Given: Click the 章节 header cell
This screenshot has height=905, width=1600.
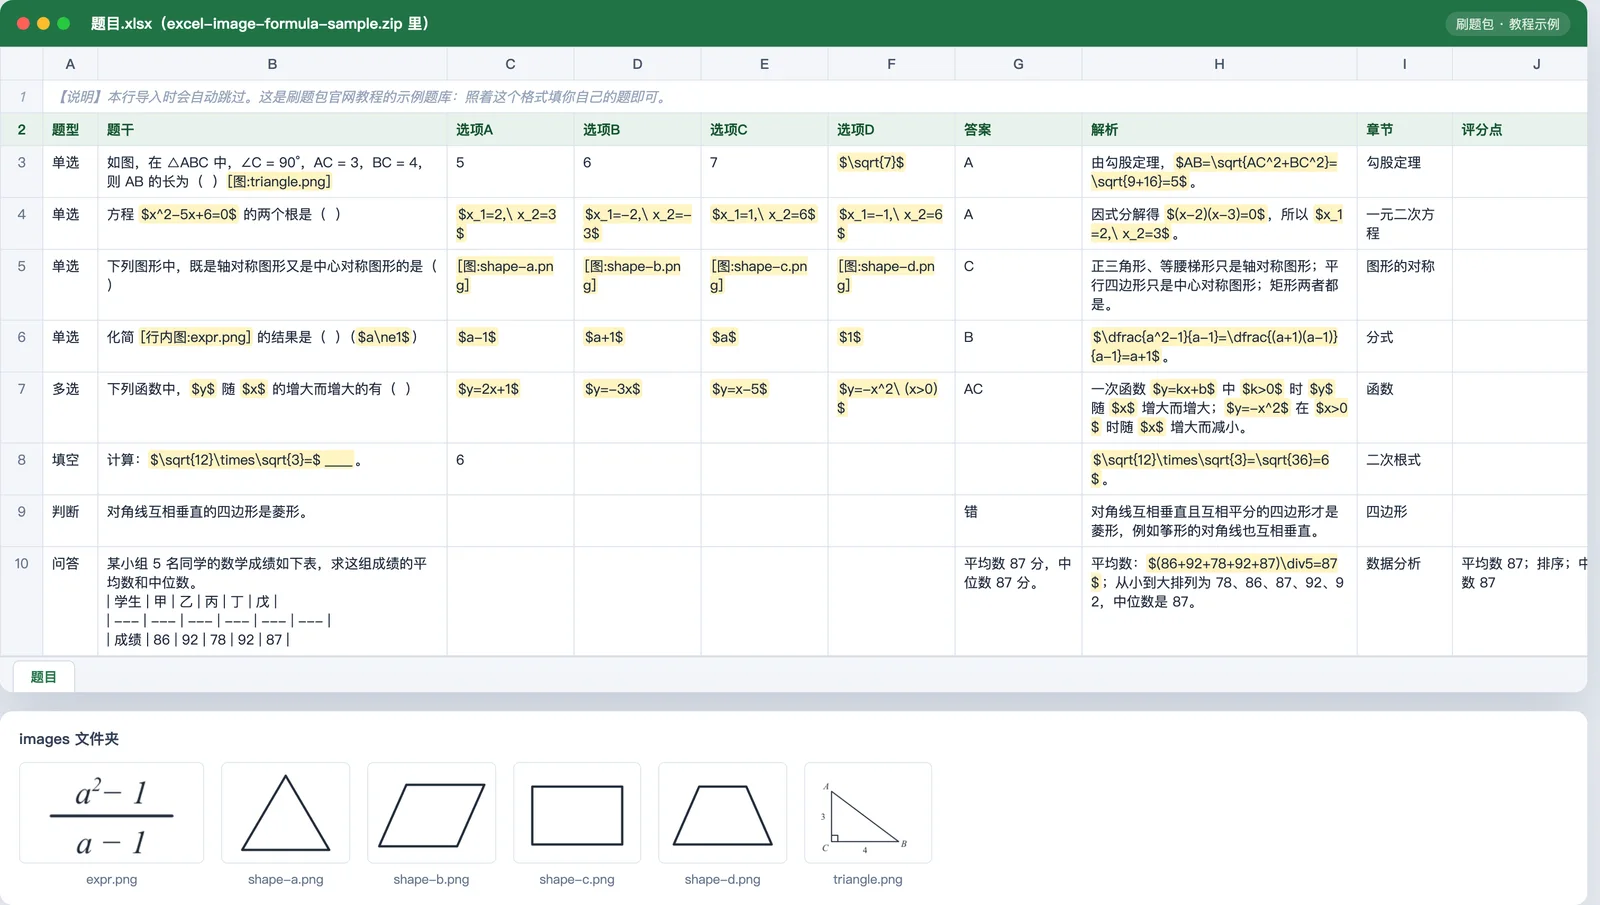Looking at the screenshot, I should pos(1404,130).
